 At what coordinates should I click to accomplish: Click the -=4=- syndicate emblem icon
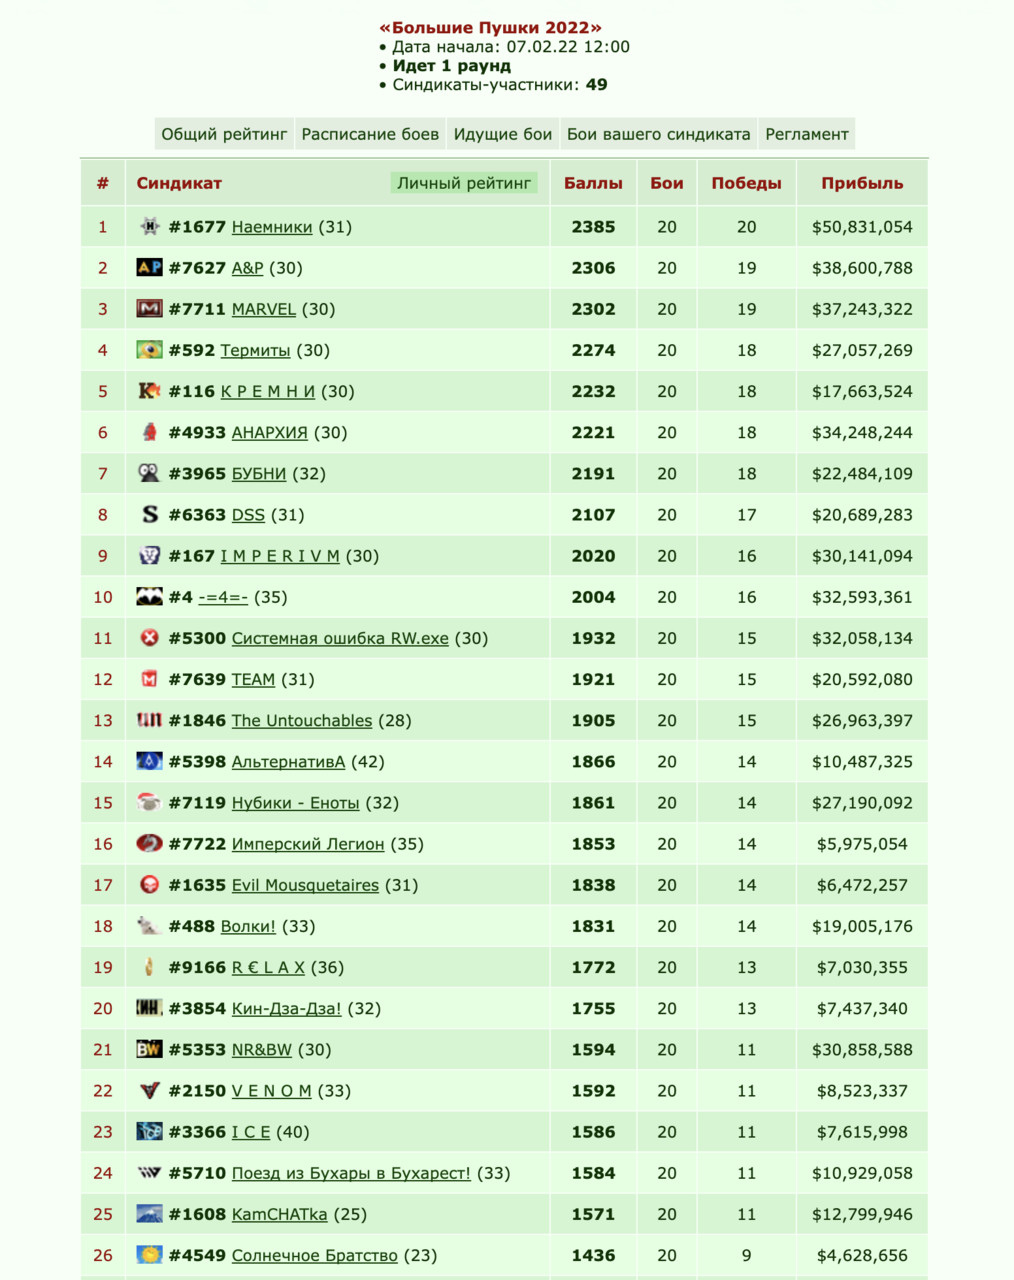[149, 597]
